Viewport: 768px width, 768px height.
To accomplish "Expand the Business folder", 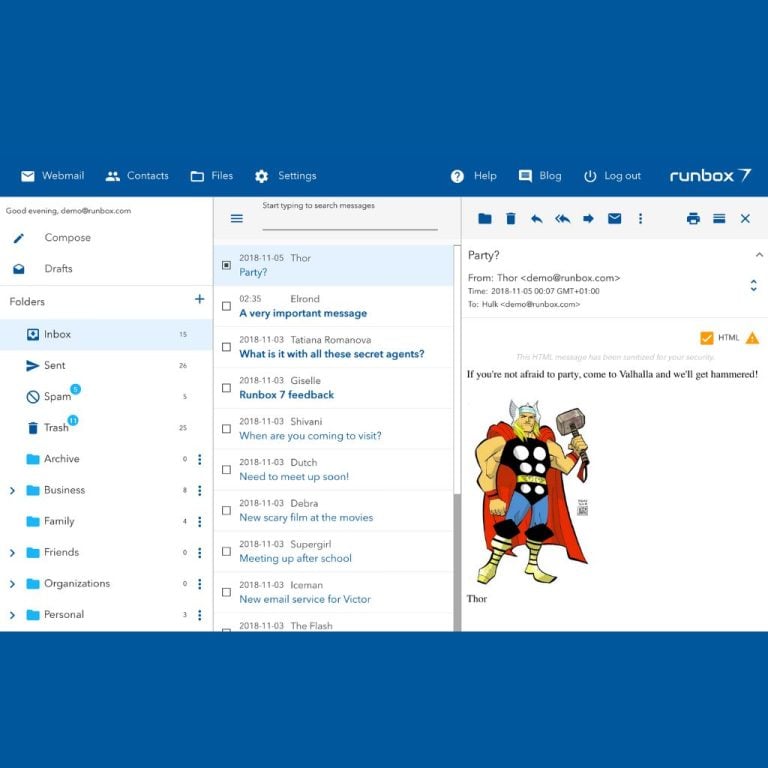I will pos(12,490).
